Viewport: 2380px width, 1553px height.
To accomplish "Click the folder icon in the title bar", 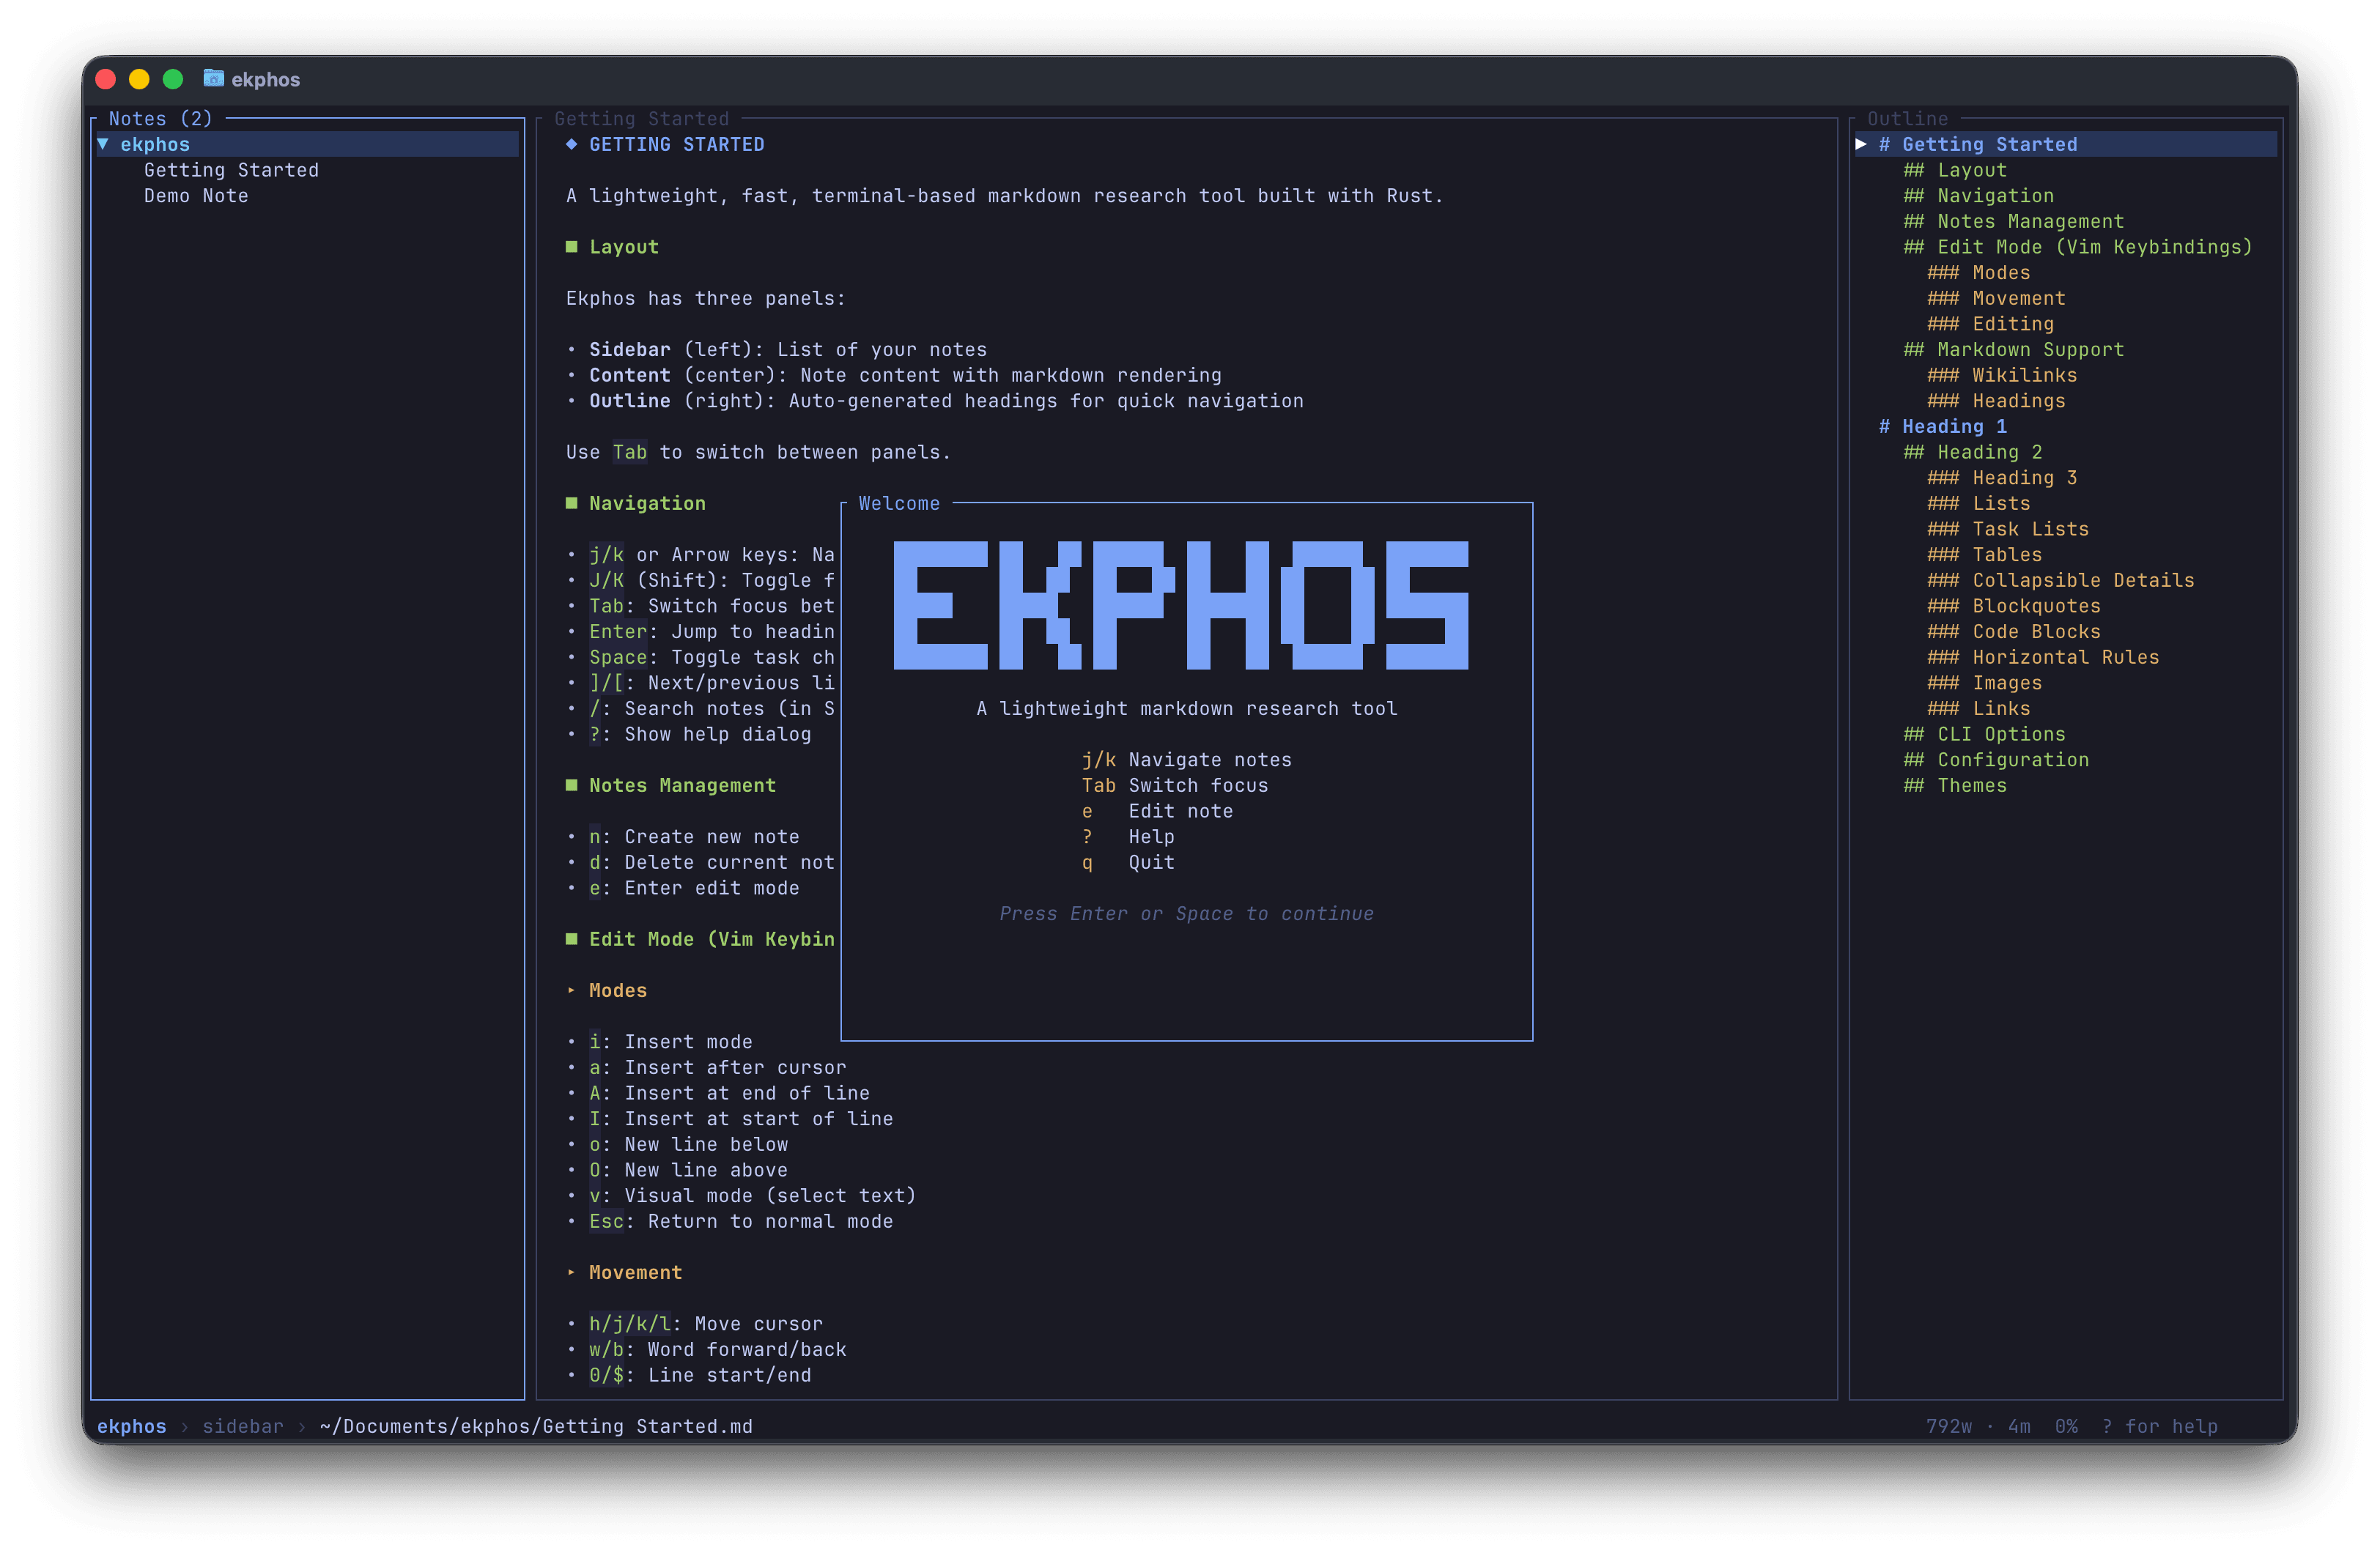I will (x=213, y=79).
